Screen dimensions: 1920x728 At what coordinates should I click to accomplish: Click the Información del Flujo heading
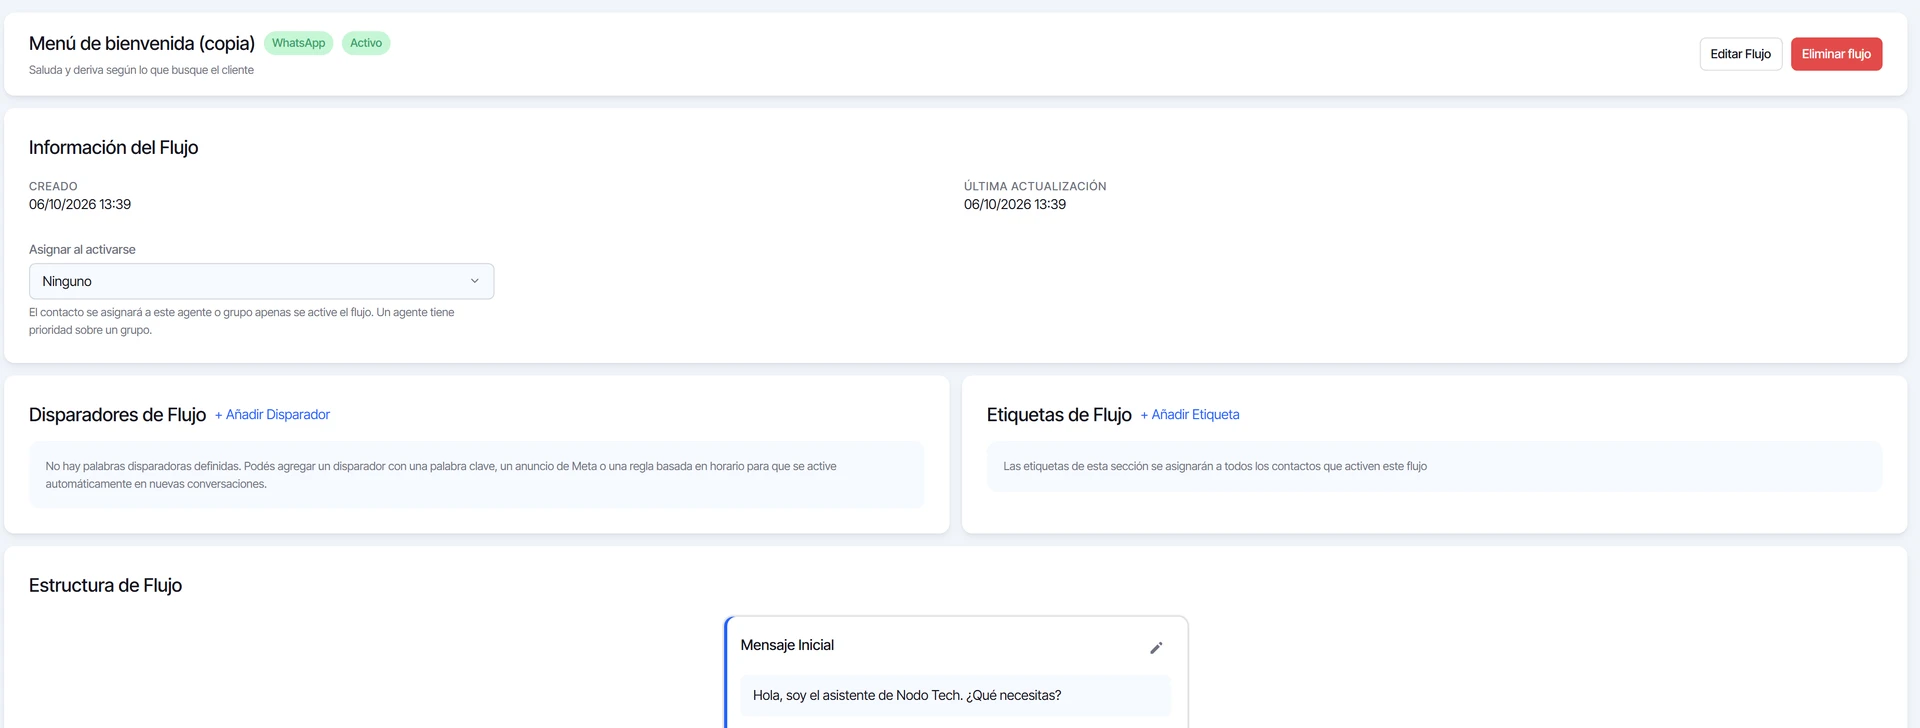tap(114, 147)
